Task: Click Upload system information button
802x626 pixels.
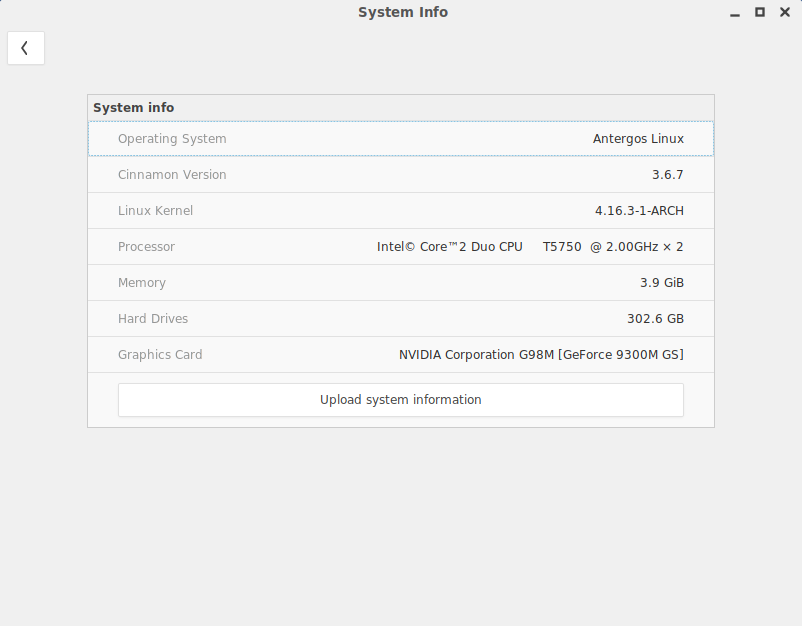Action: click(400, 400)
